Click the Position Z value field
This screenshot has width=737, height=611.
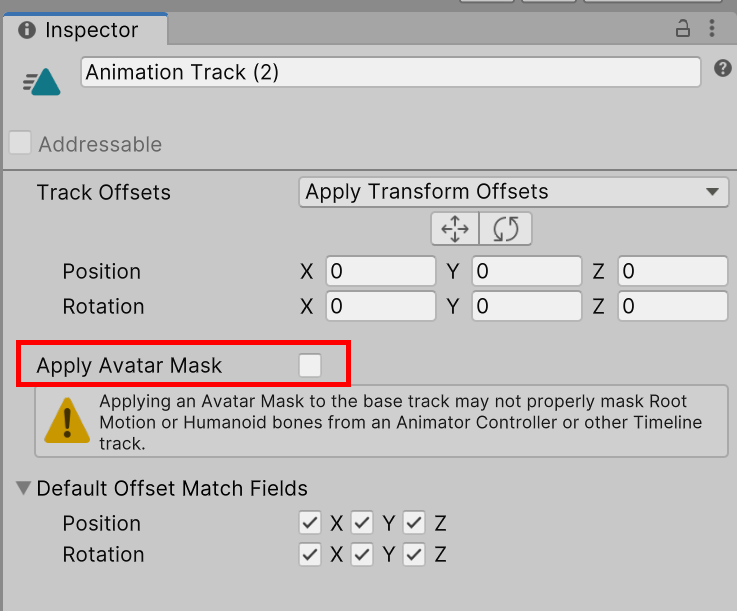tap(672, 271)
